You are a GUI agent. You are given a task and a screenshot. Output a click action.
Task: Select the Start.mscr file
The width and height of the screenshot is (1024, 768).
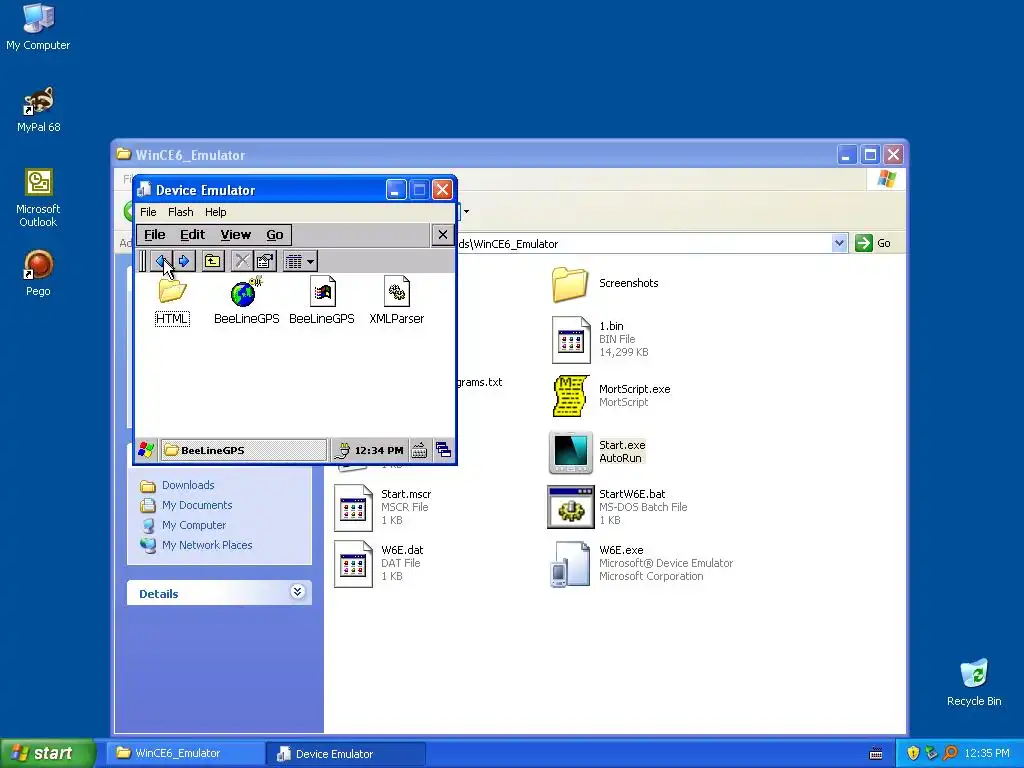point(383,507)
